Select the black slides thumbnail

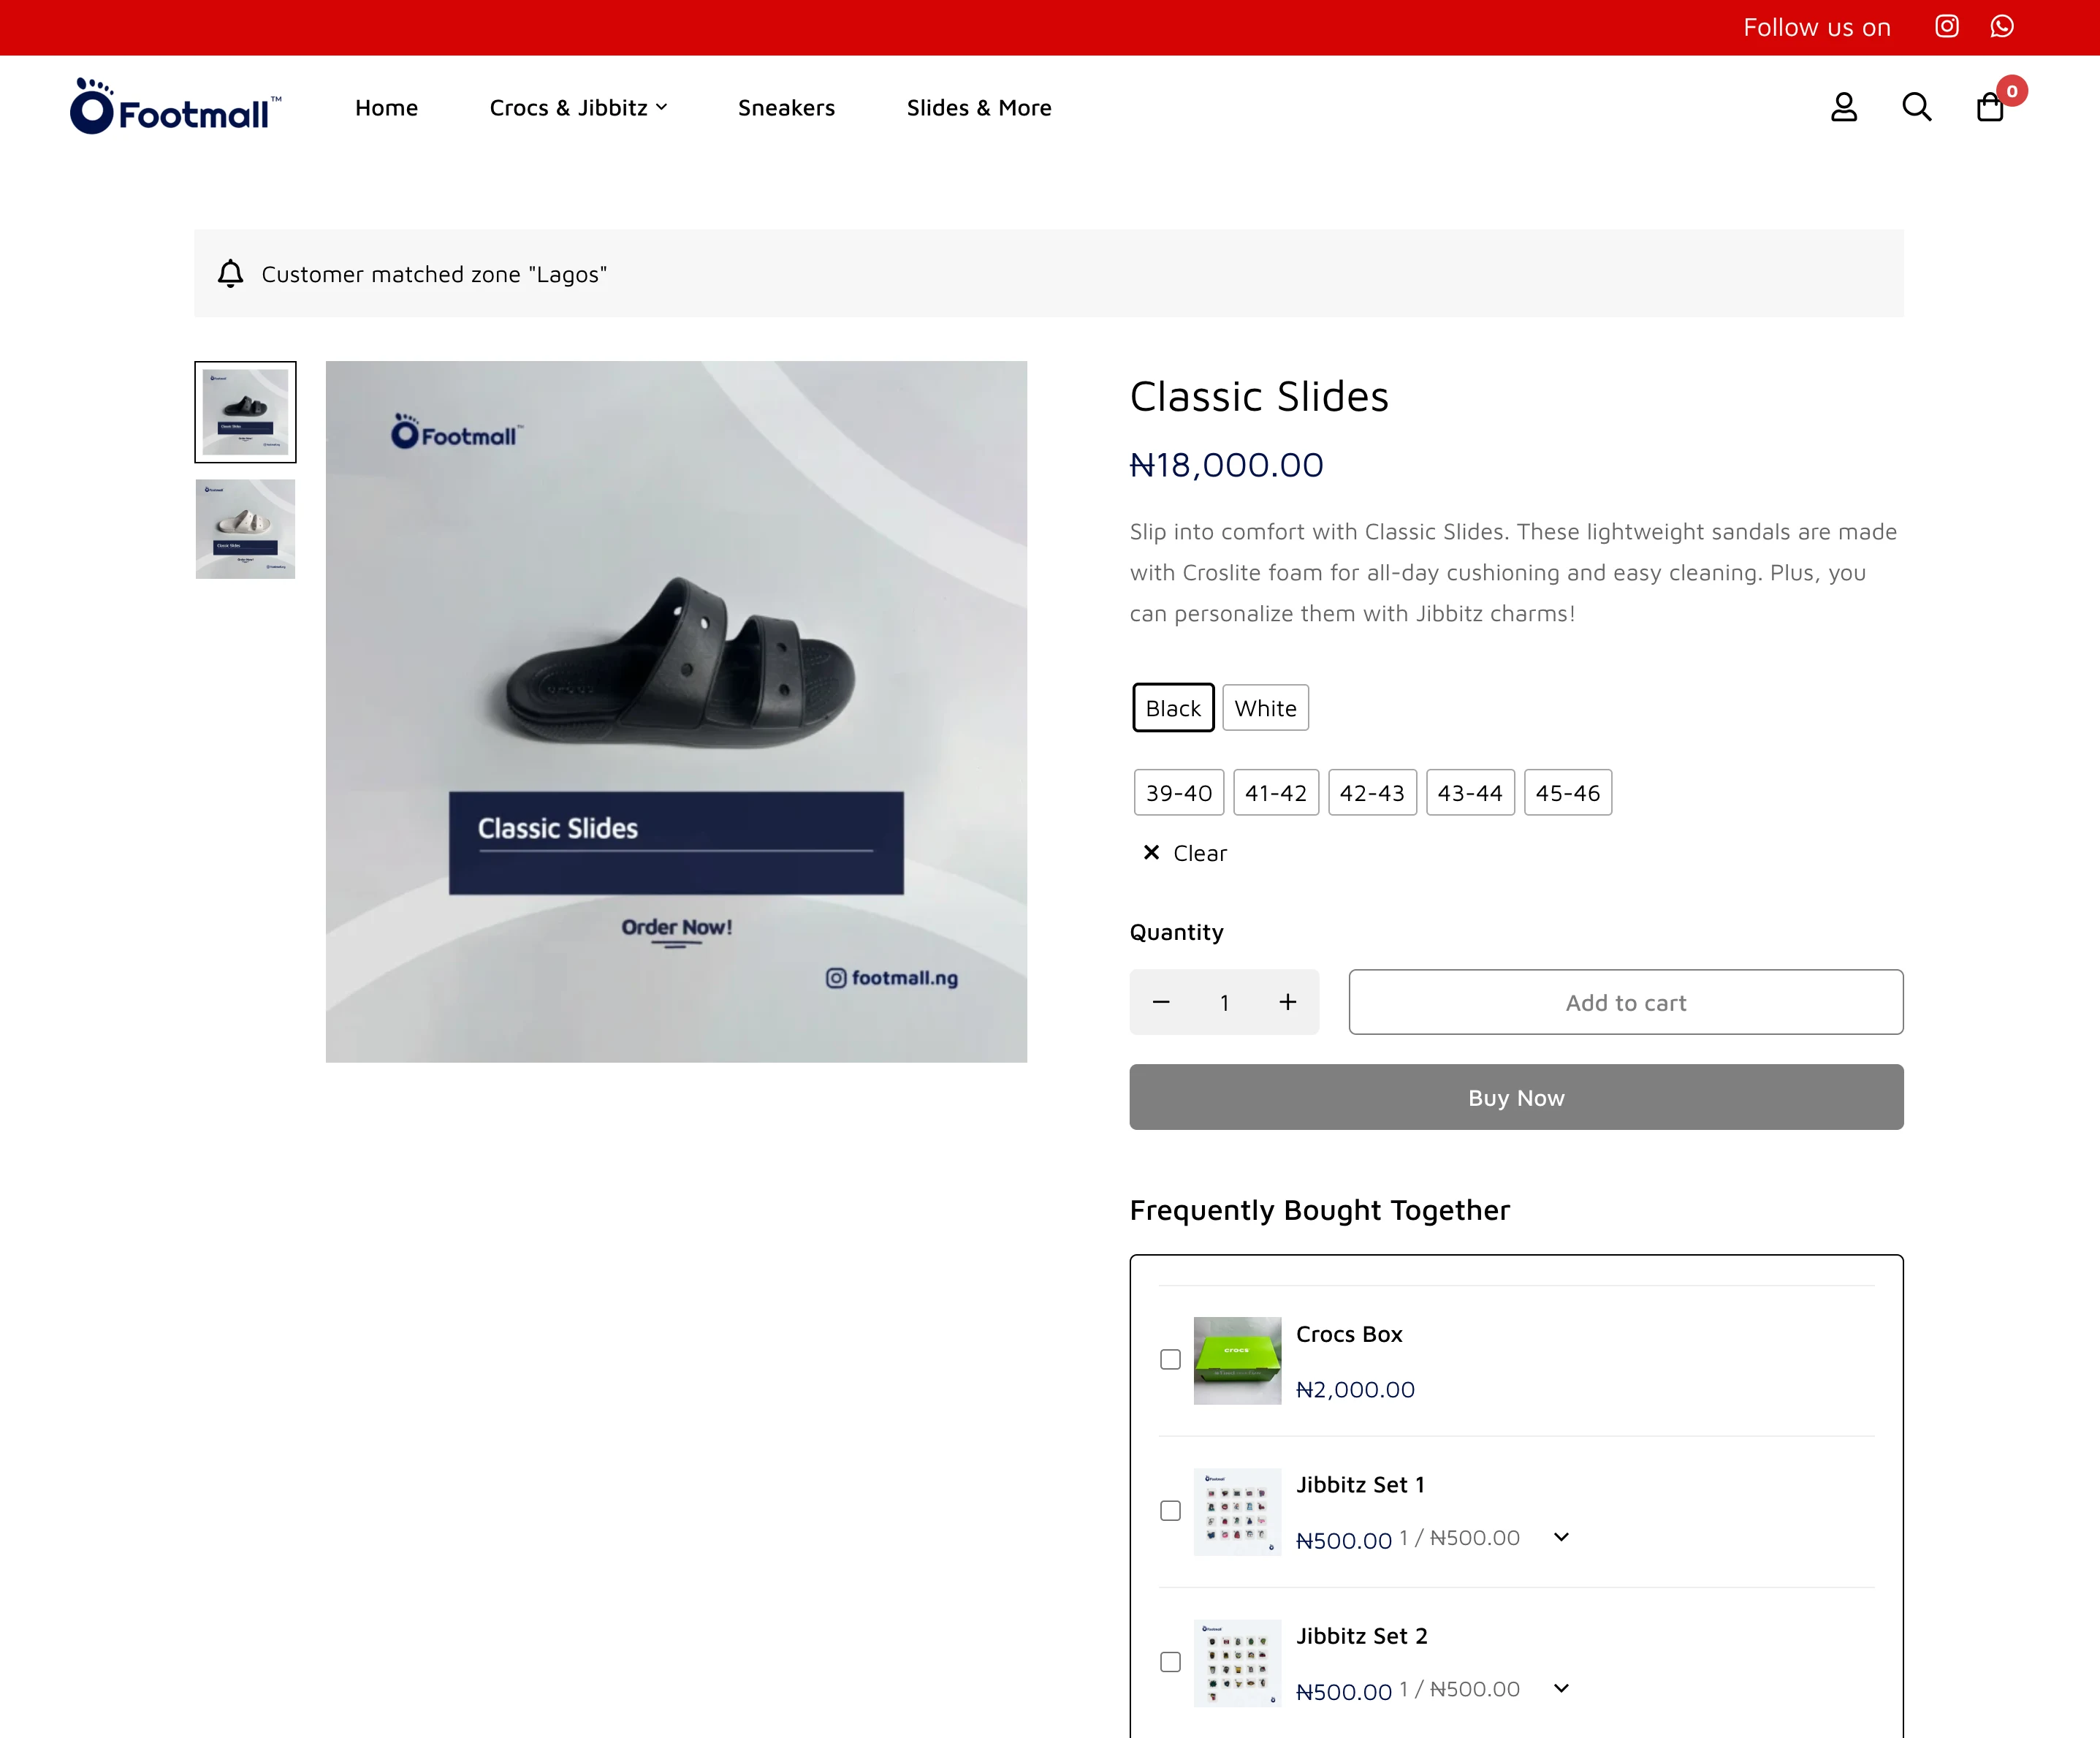[x=245, y=412]
